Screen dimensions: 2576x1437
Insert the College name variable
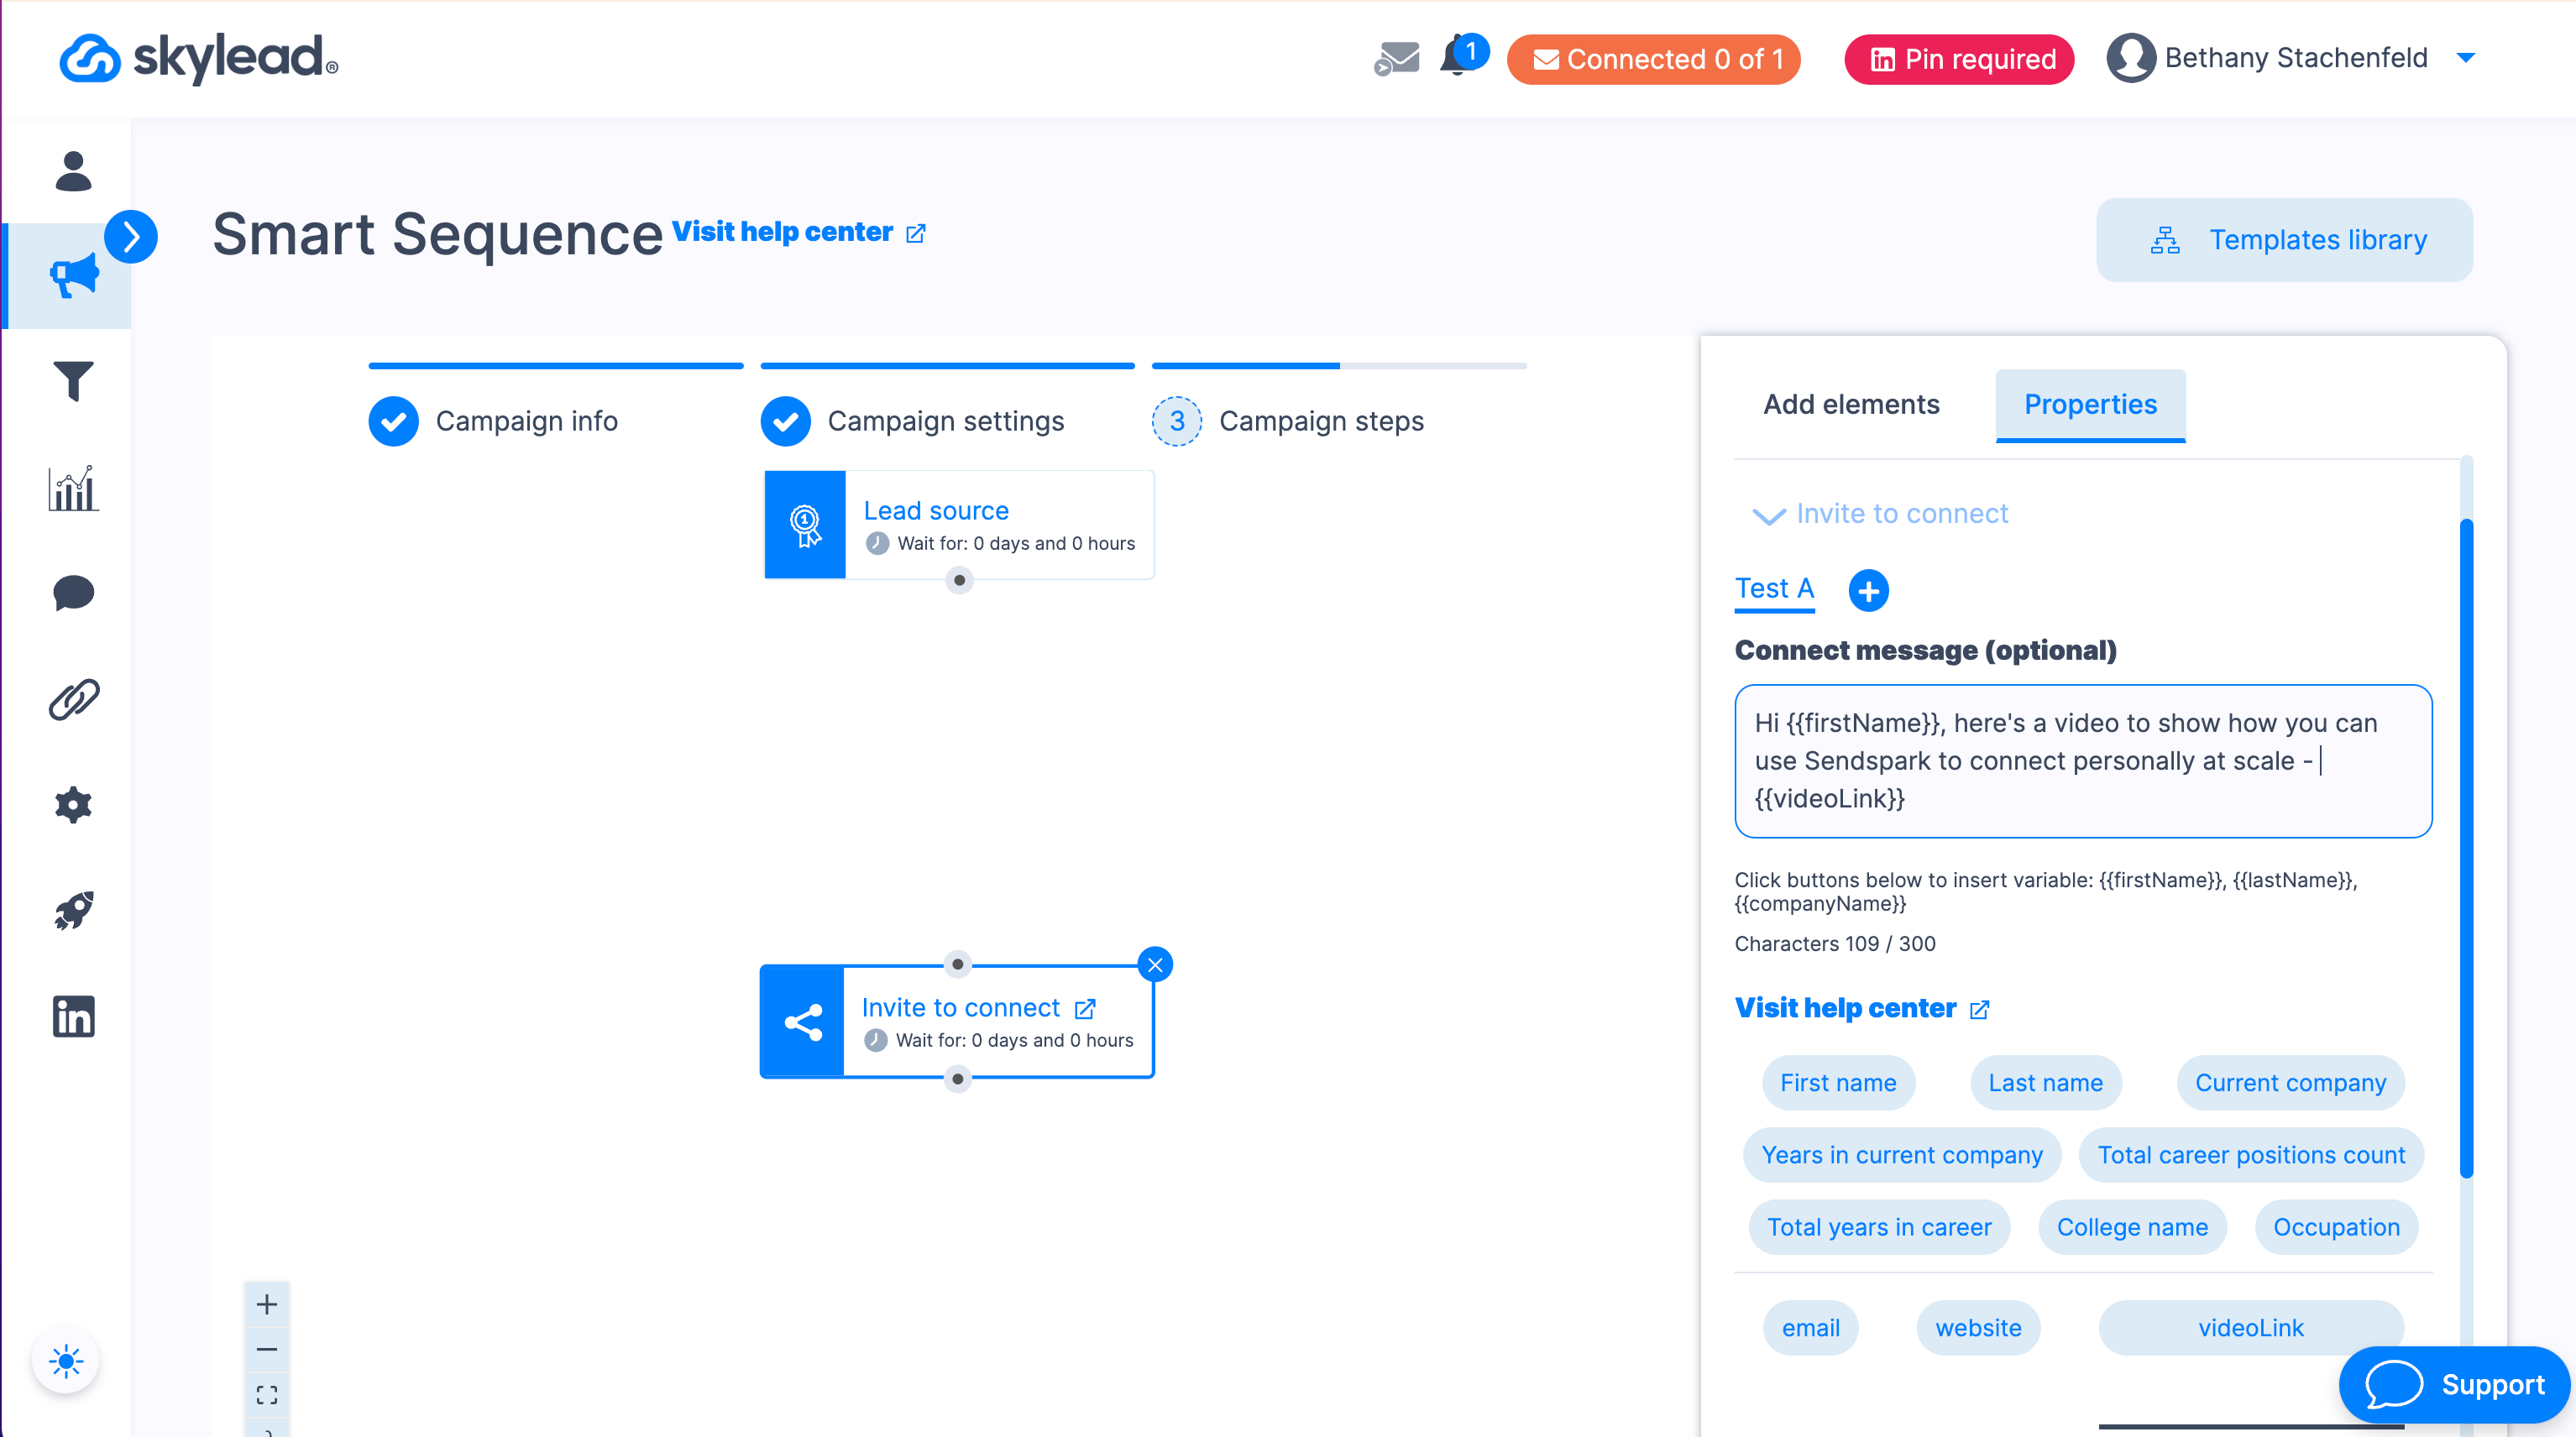coord(2132,1227)
